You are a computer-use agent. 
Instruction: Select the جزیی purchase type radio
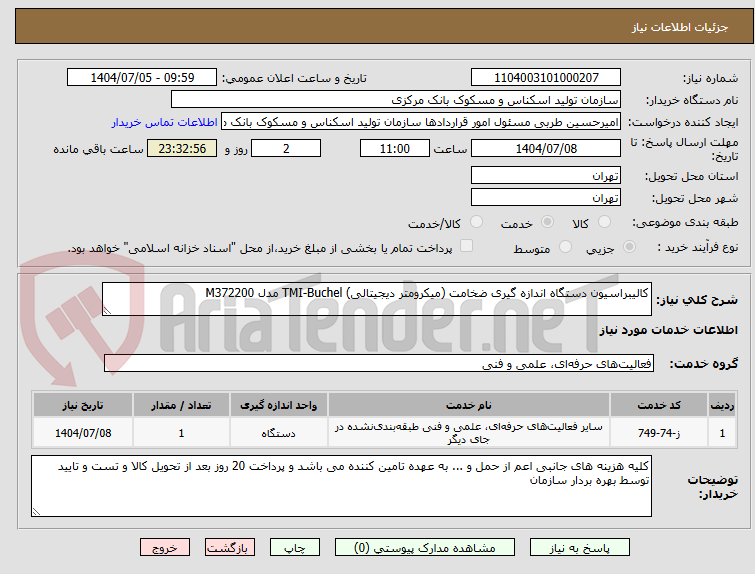point(629,247)
